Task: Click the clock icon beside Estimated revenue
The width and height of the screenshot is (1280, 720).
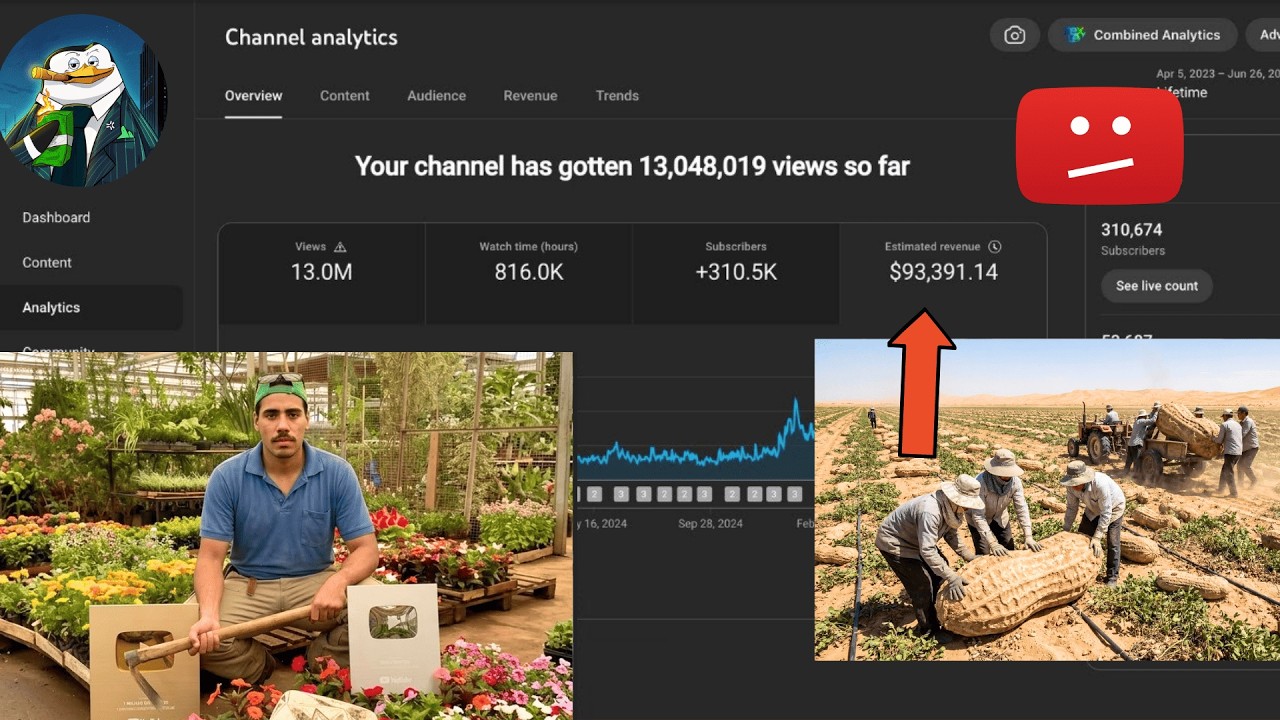Action: (x=994, y=246)
